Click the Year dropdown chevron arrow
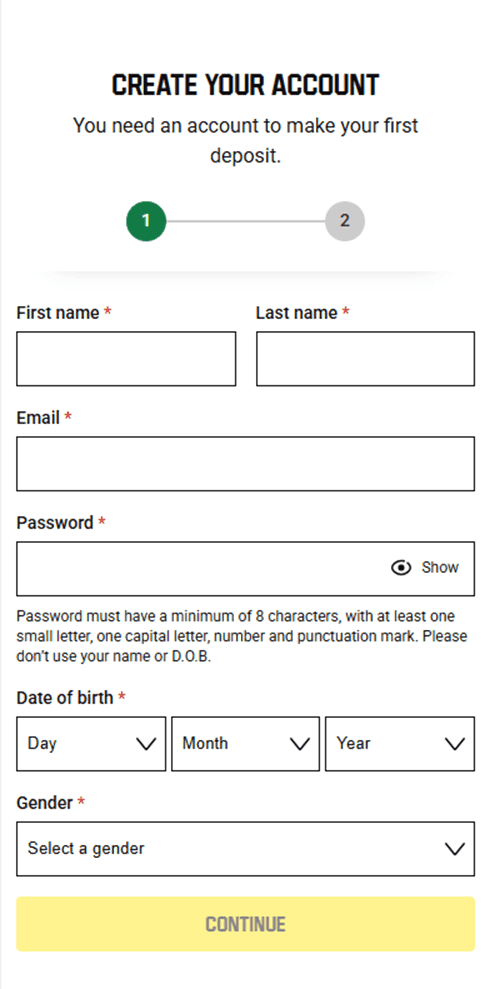This screenshot has height=989, width=490. click(x=454, y=744)
